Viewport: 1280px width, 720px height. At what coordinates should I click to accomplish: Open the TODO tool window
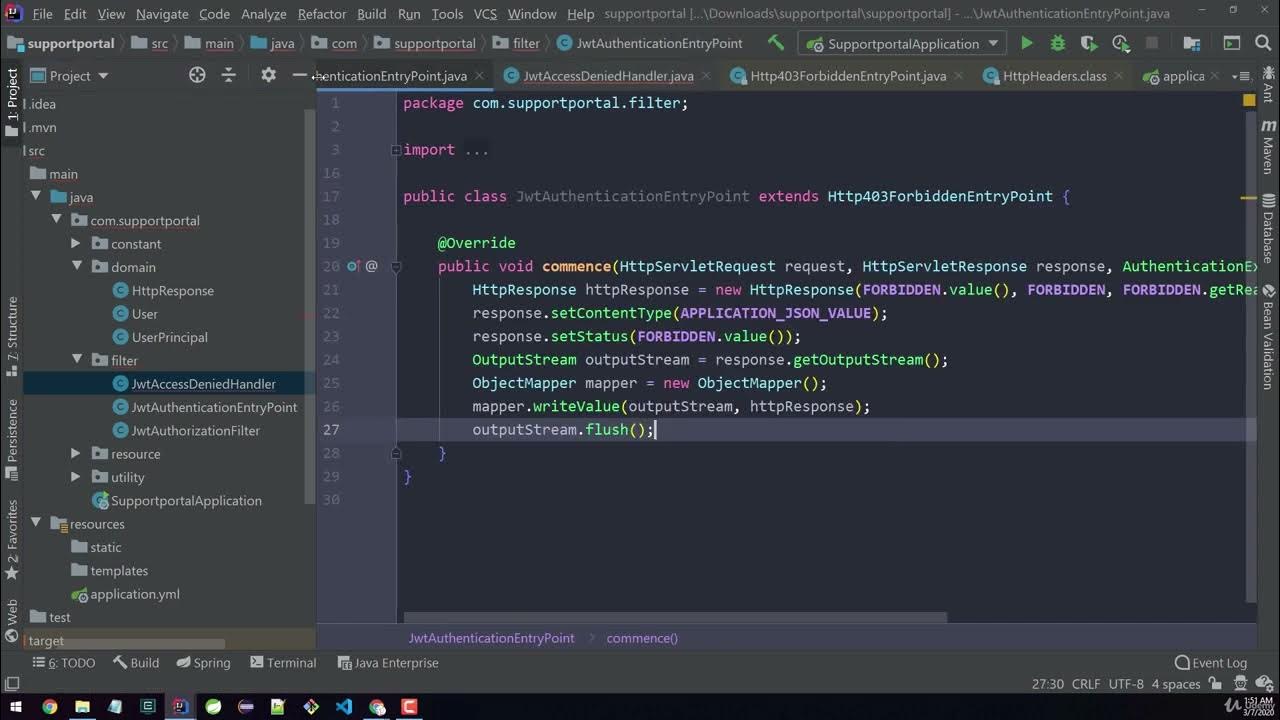pyautogui.click(x=65, y=662)
